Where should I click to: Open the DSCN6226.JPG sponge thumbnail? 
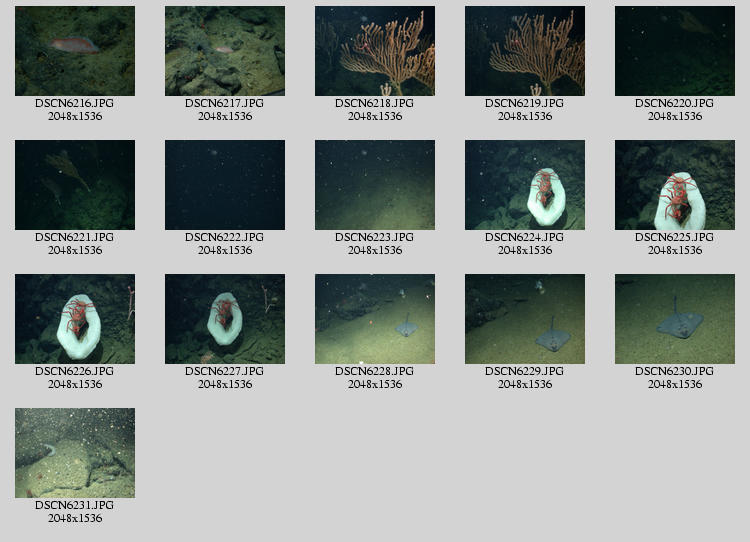pyautogui.click(x=75, y=319)
